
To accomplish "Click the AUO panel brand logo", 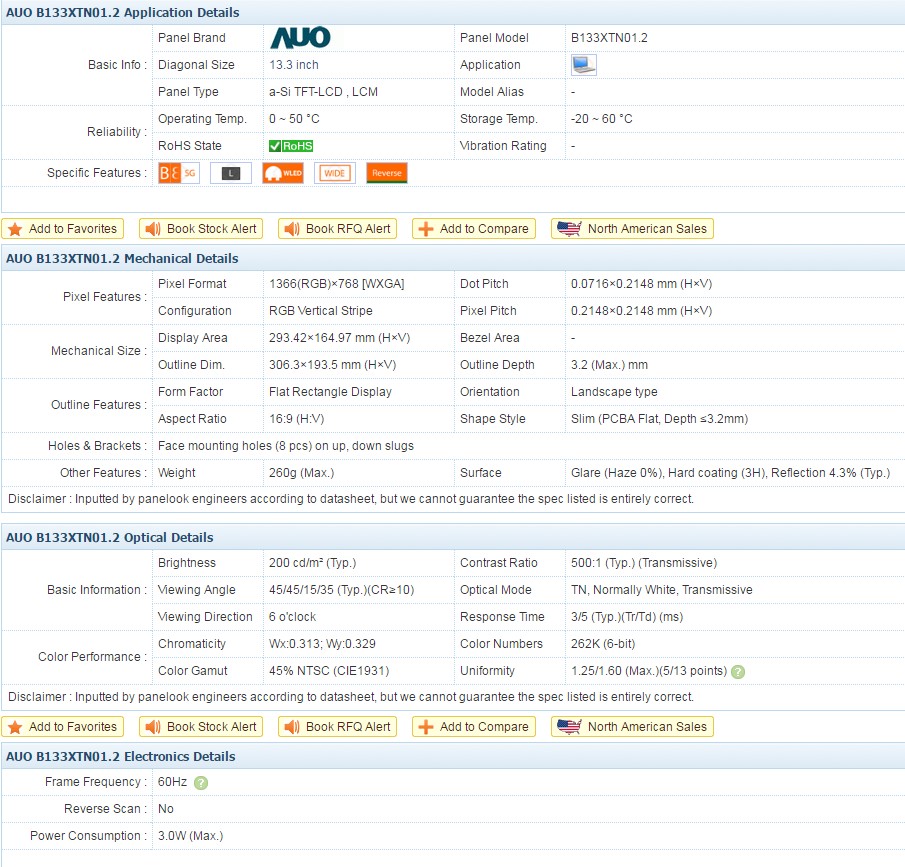I will click(x=300, y=38).
